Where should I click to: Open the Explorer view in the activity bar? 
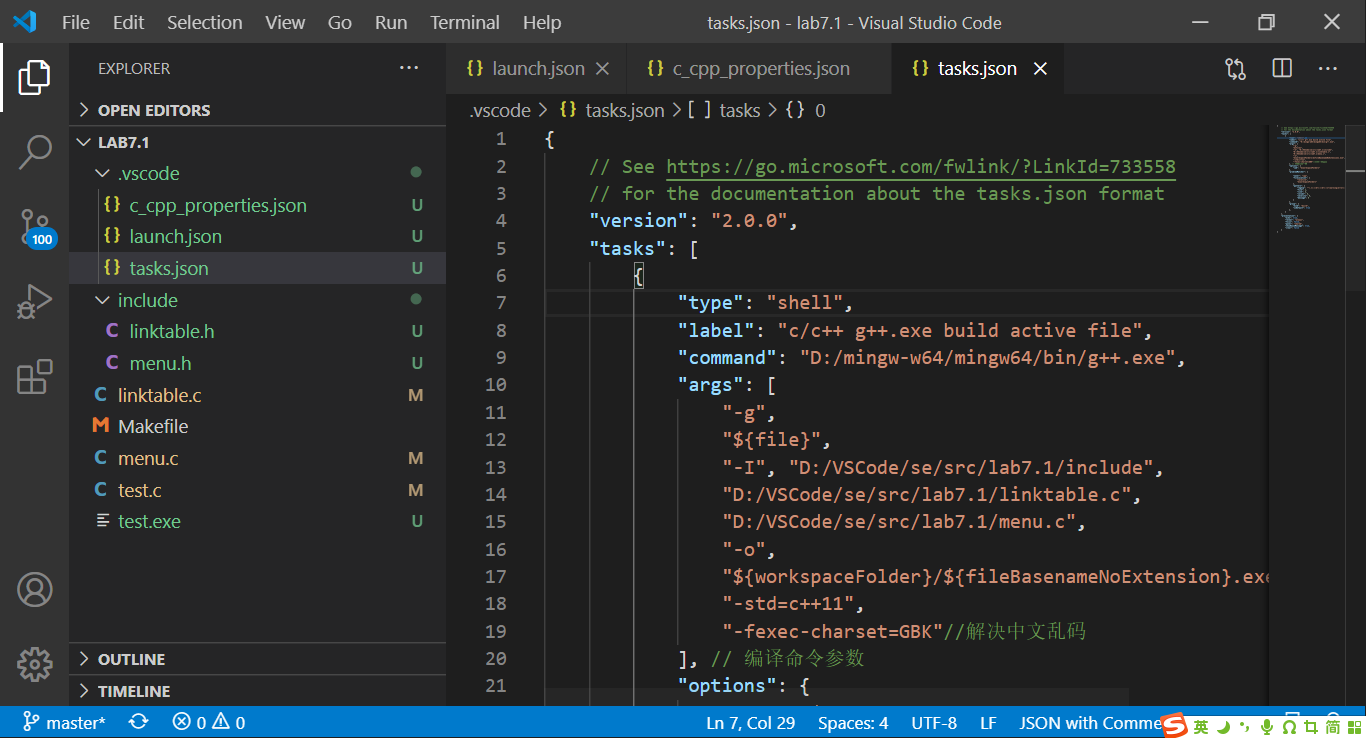[34, 77]
